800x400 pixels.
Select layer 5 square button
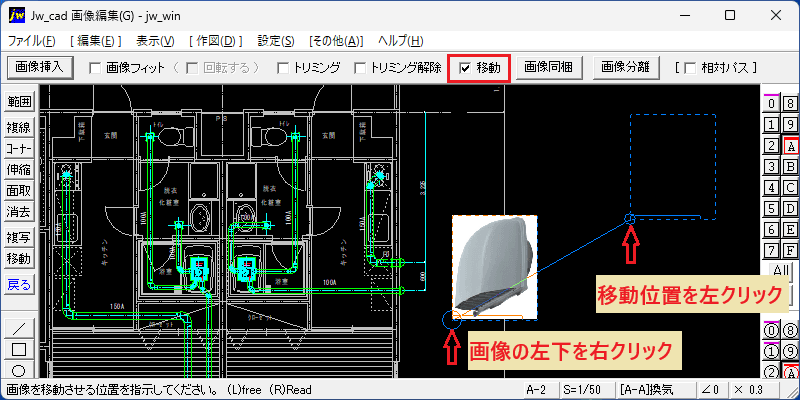pos(772,209)
